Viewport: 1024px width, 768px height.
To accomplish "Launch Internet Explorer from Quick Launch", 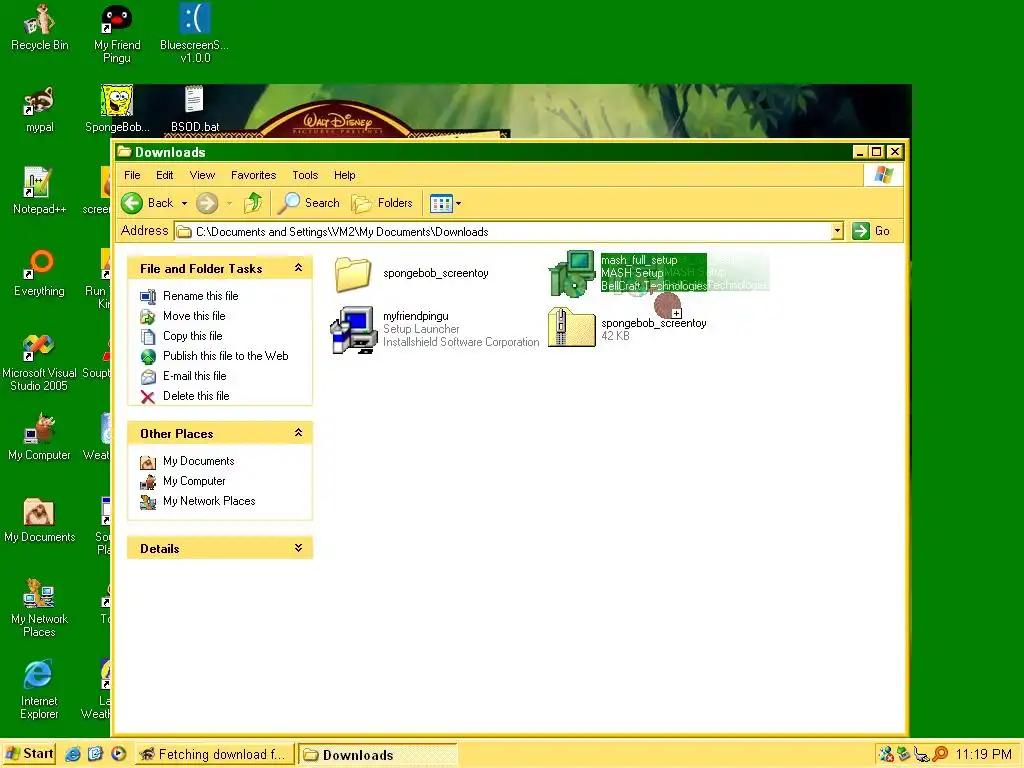I will 72,754.
